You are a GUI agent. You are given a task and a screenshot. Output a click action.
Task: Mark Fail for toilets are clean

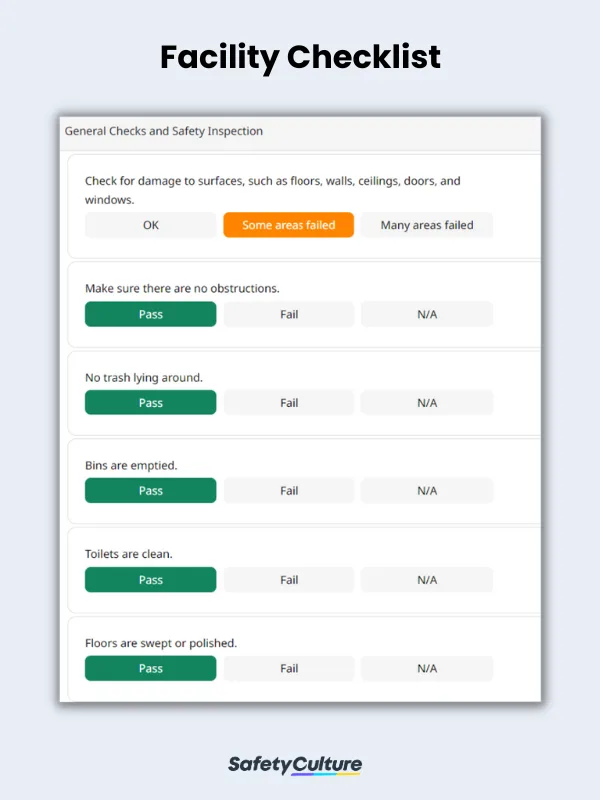coord(289,580)
